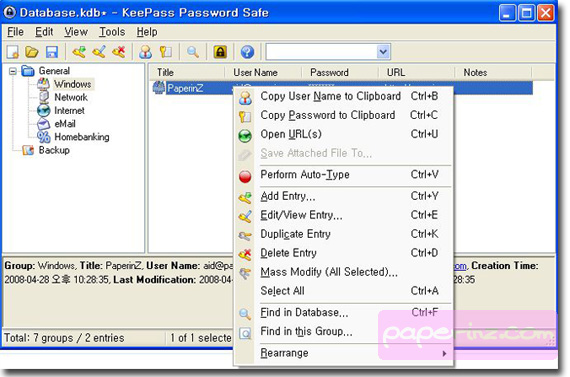Select the Windows group

pos(72,84)
